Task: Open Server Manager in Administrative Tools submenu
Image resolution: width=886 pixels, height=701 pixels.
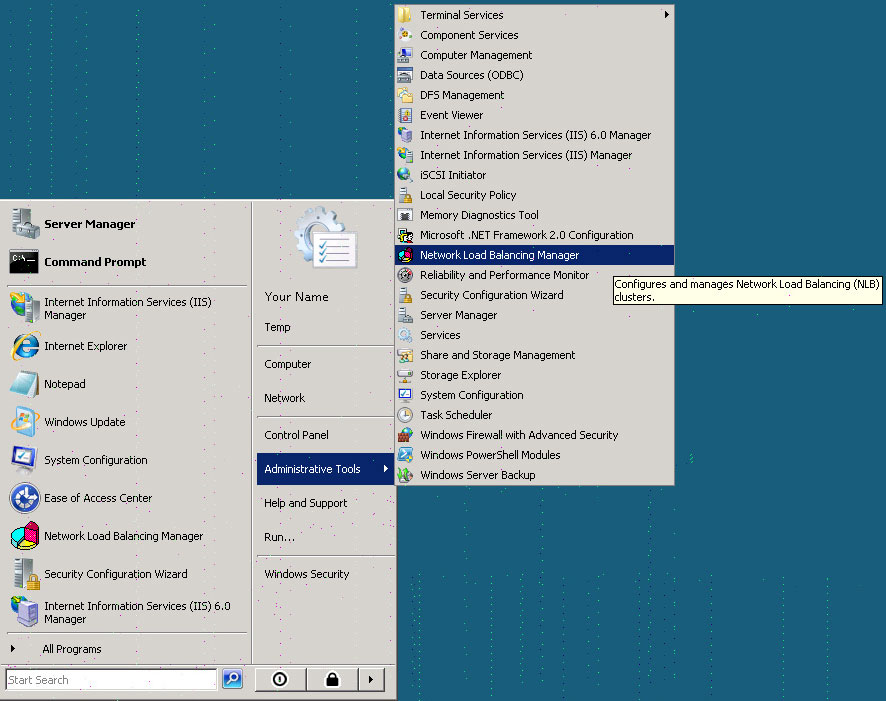Action: coord(535,315)
